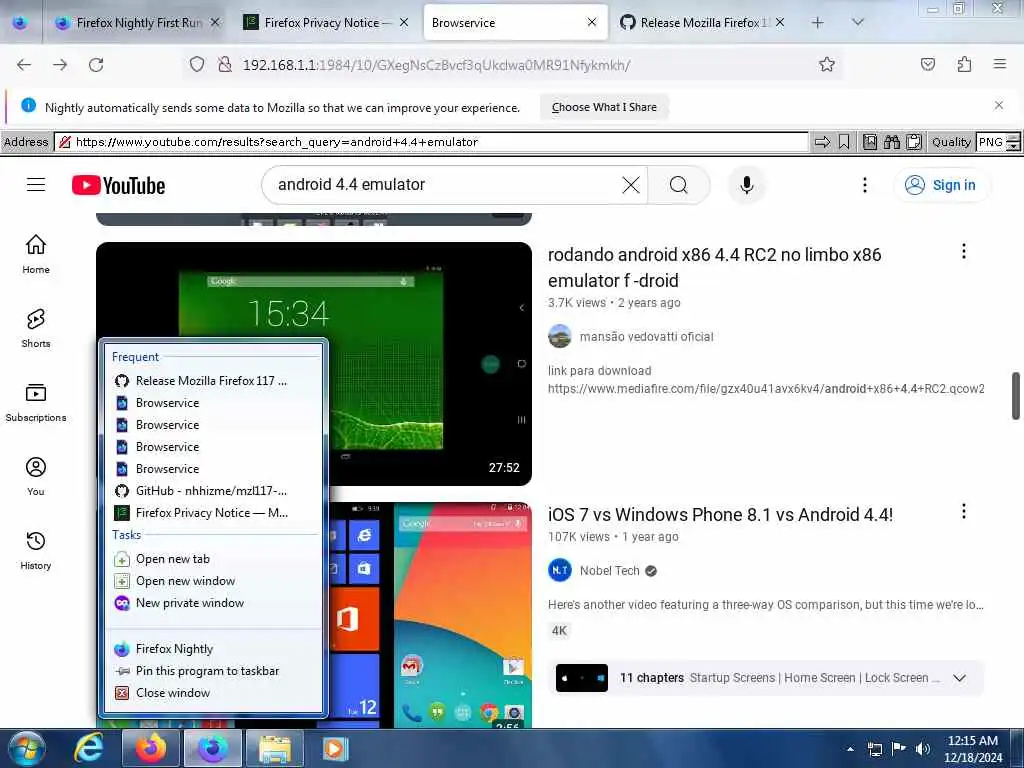Click the Nobel Tech channel name
Screen dimensions: 1024x768
609,570
